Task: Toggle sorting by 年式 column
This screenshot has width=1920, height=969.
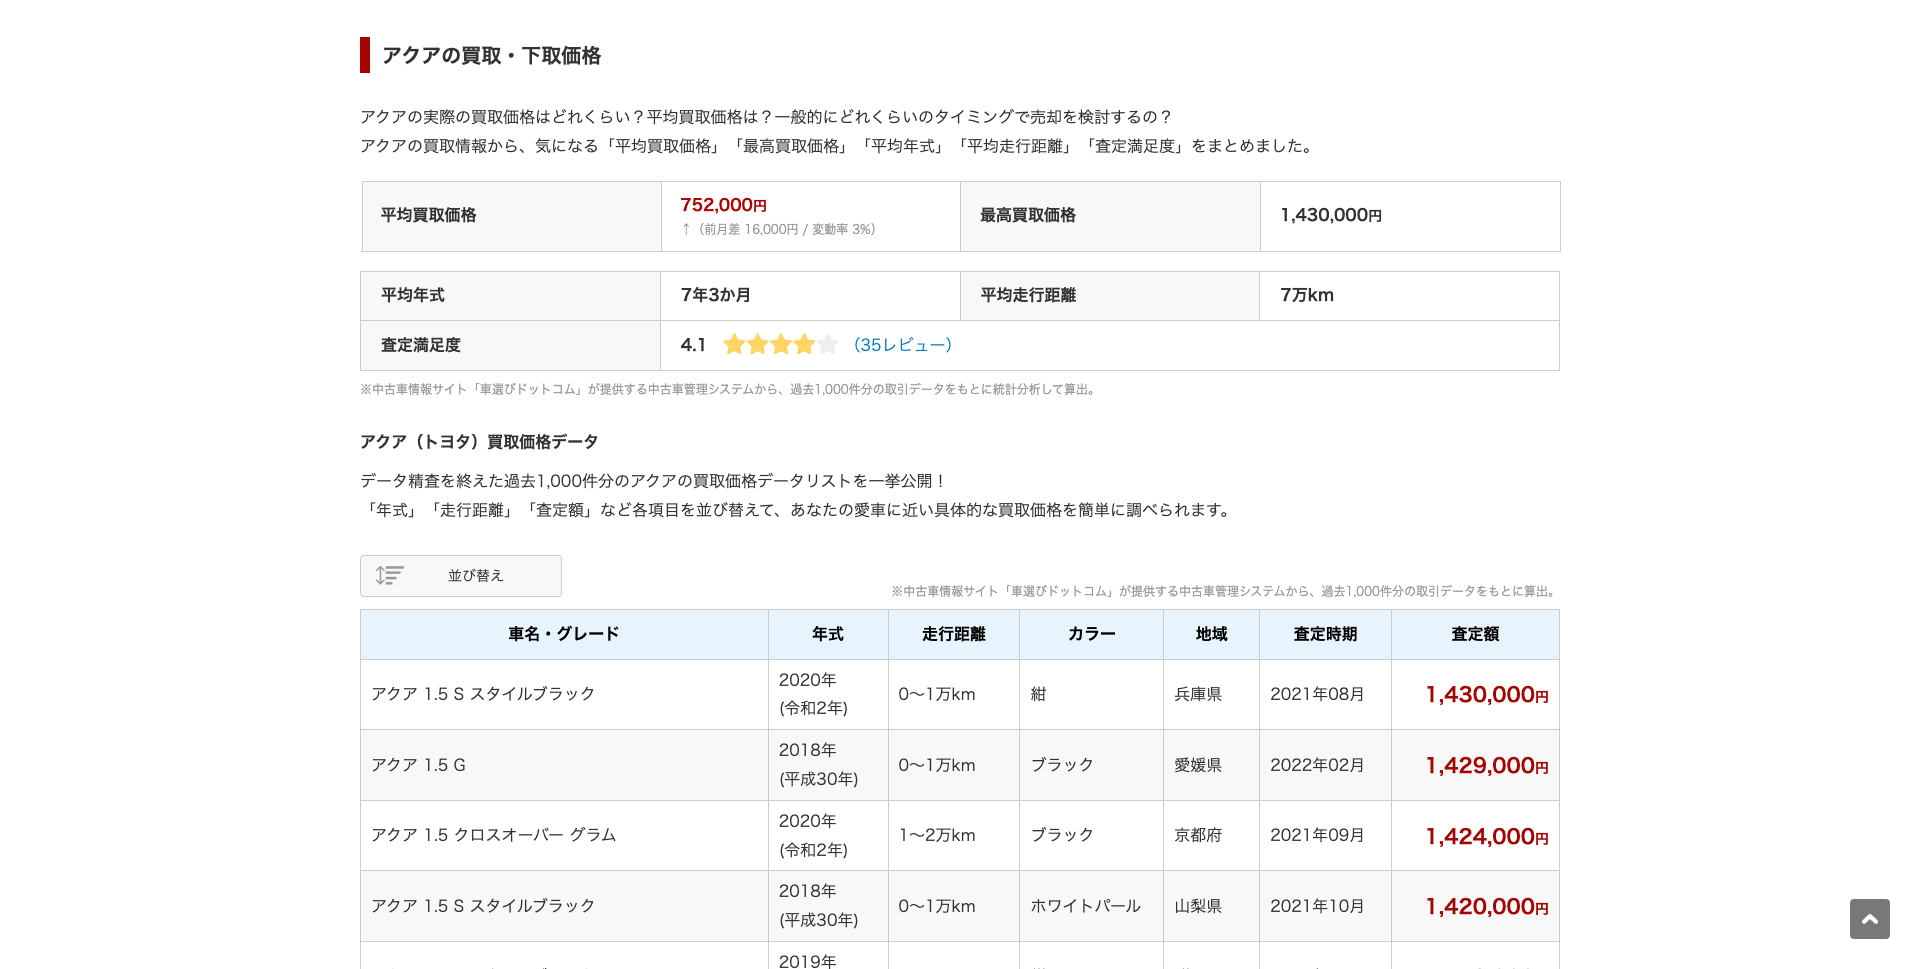Action: [x=828, y=634]
